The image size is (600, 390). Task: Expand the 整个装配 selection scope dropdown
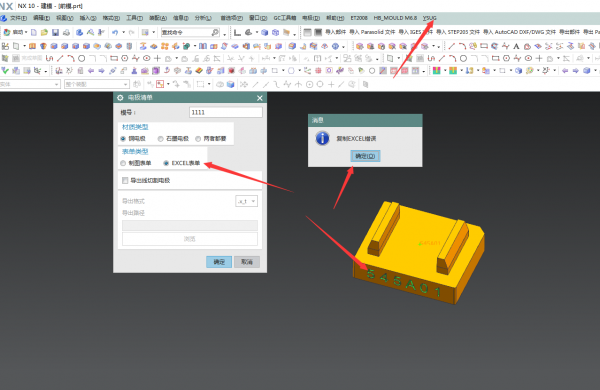tap(96, 84)
